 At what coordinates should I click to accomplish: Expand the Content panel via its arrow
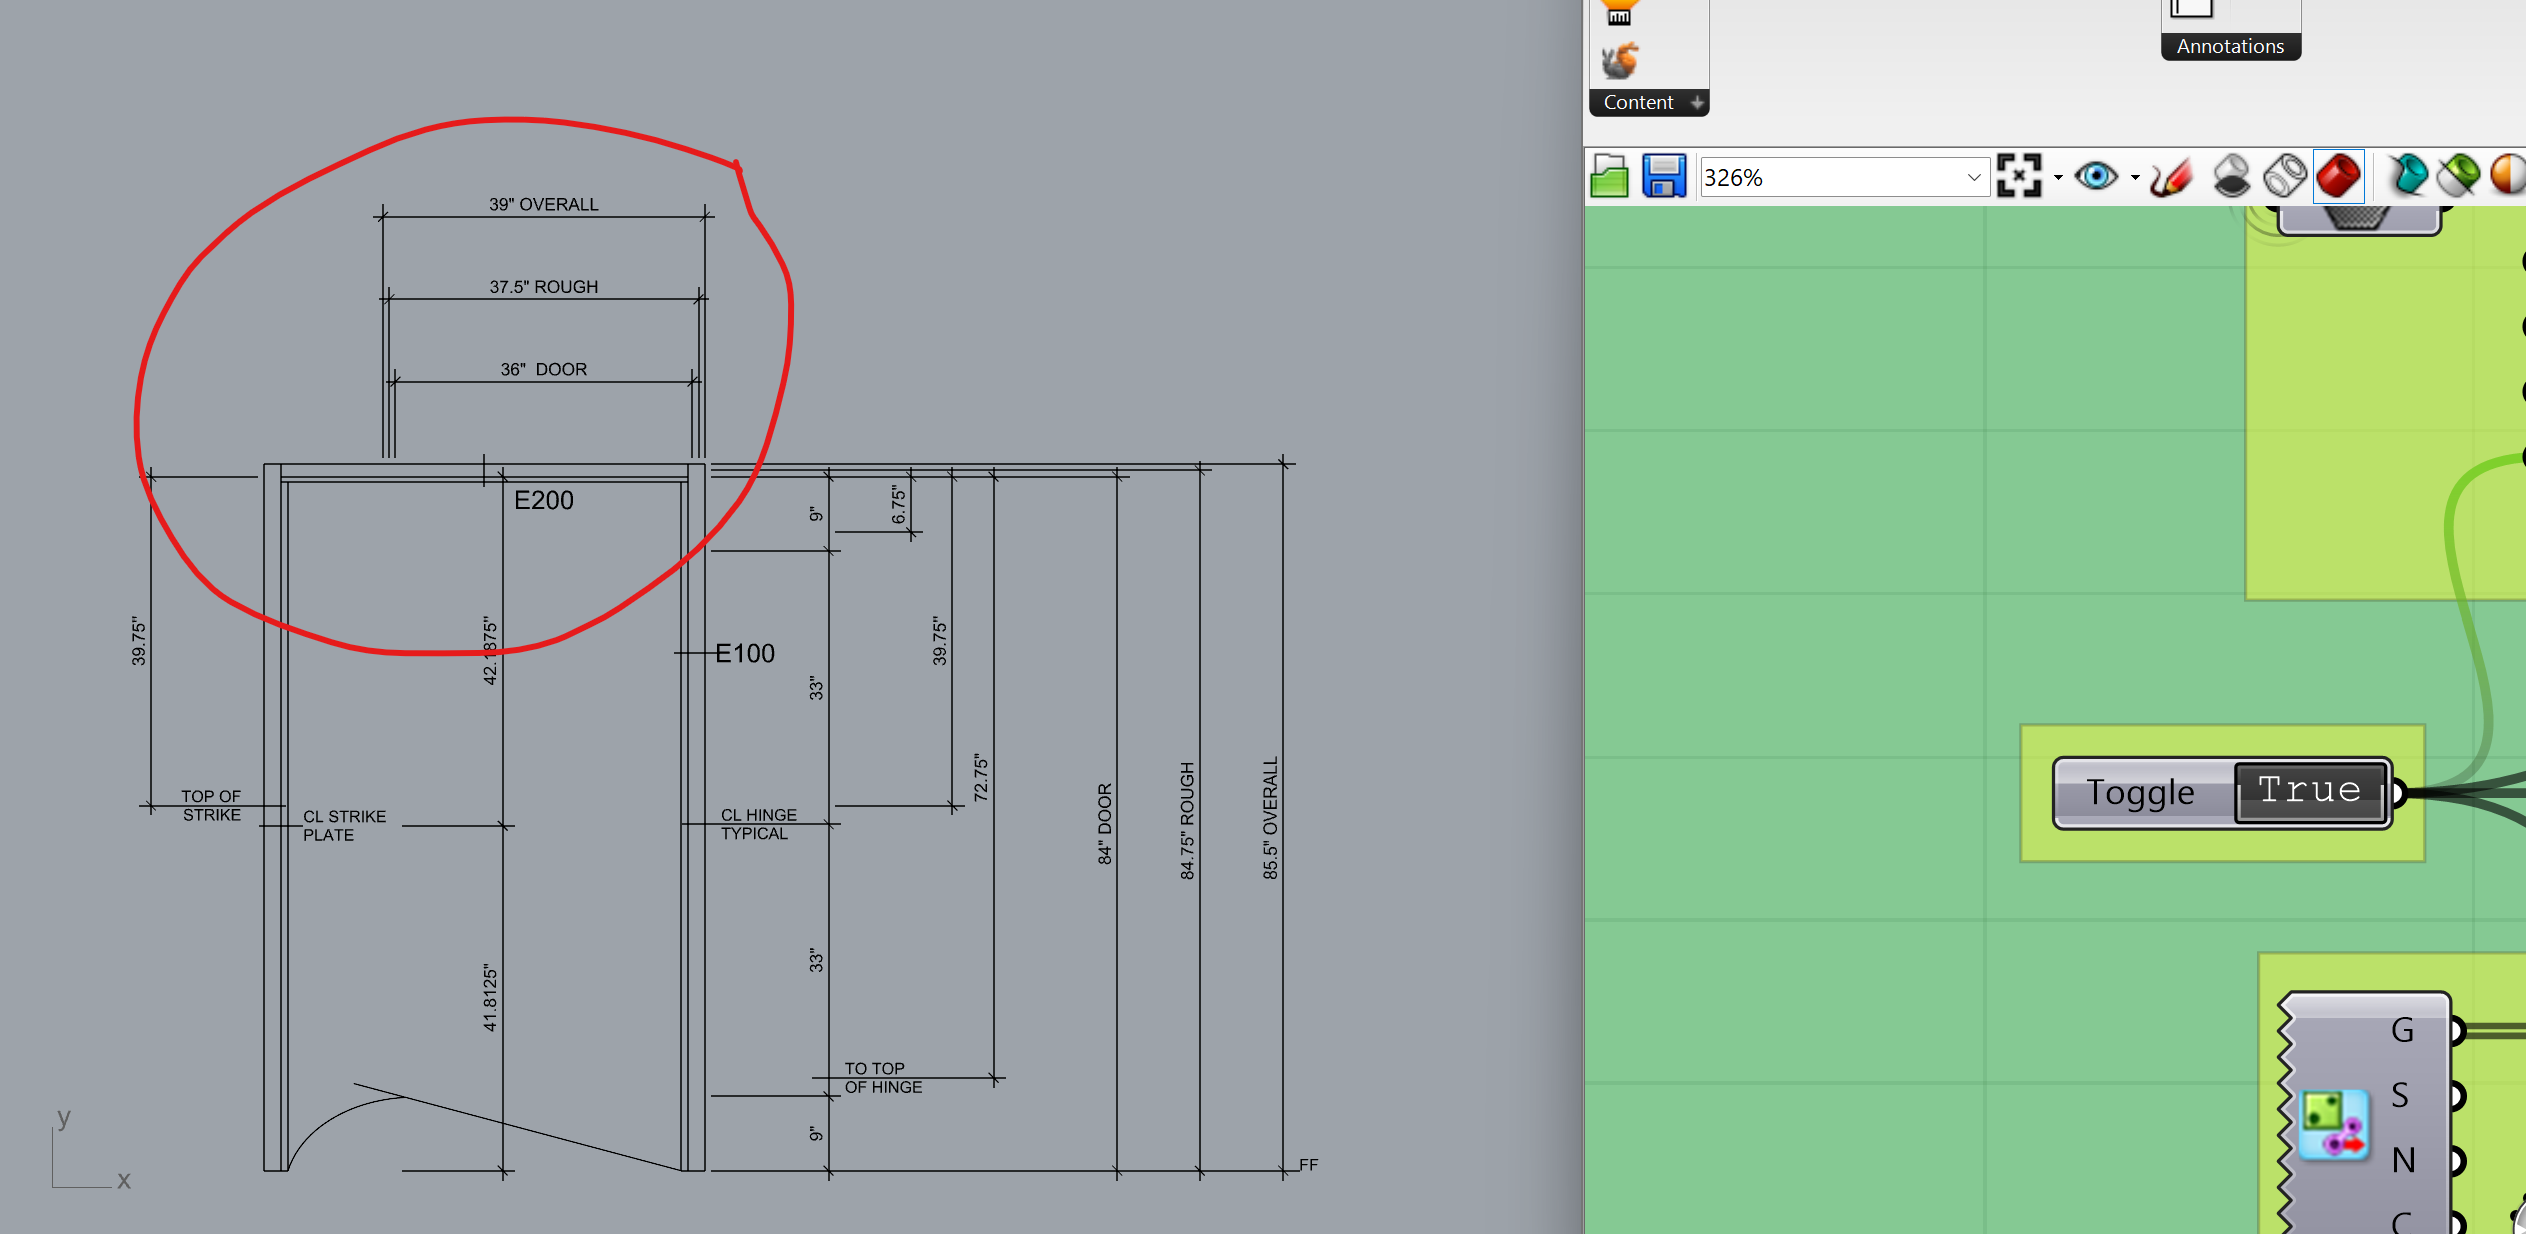(x=1697, y=103)
